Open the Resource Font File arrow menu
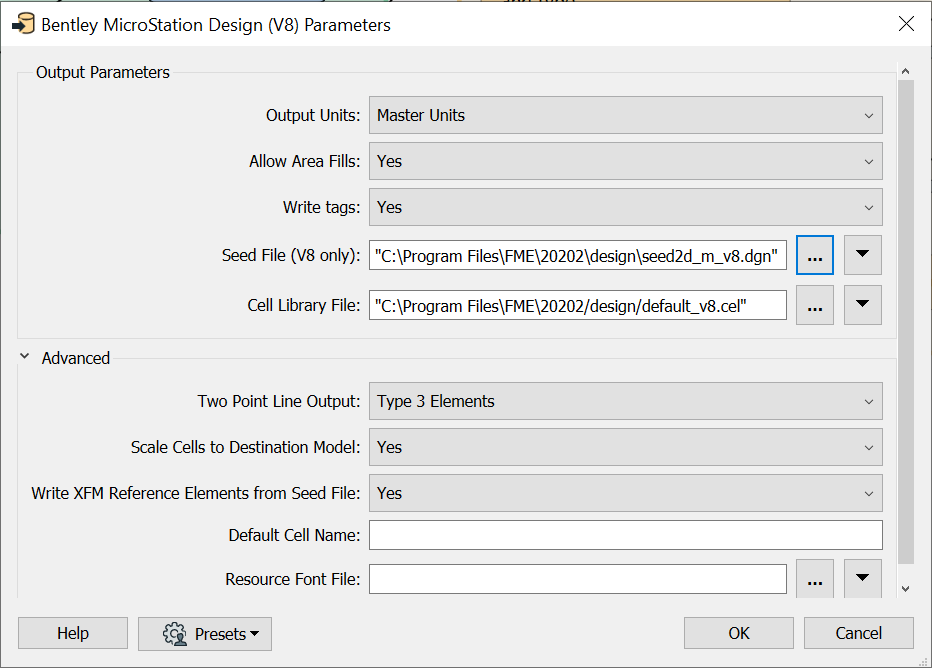Viewport: 932px width, 668px height. [862, 578]
